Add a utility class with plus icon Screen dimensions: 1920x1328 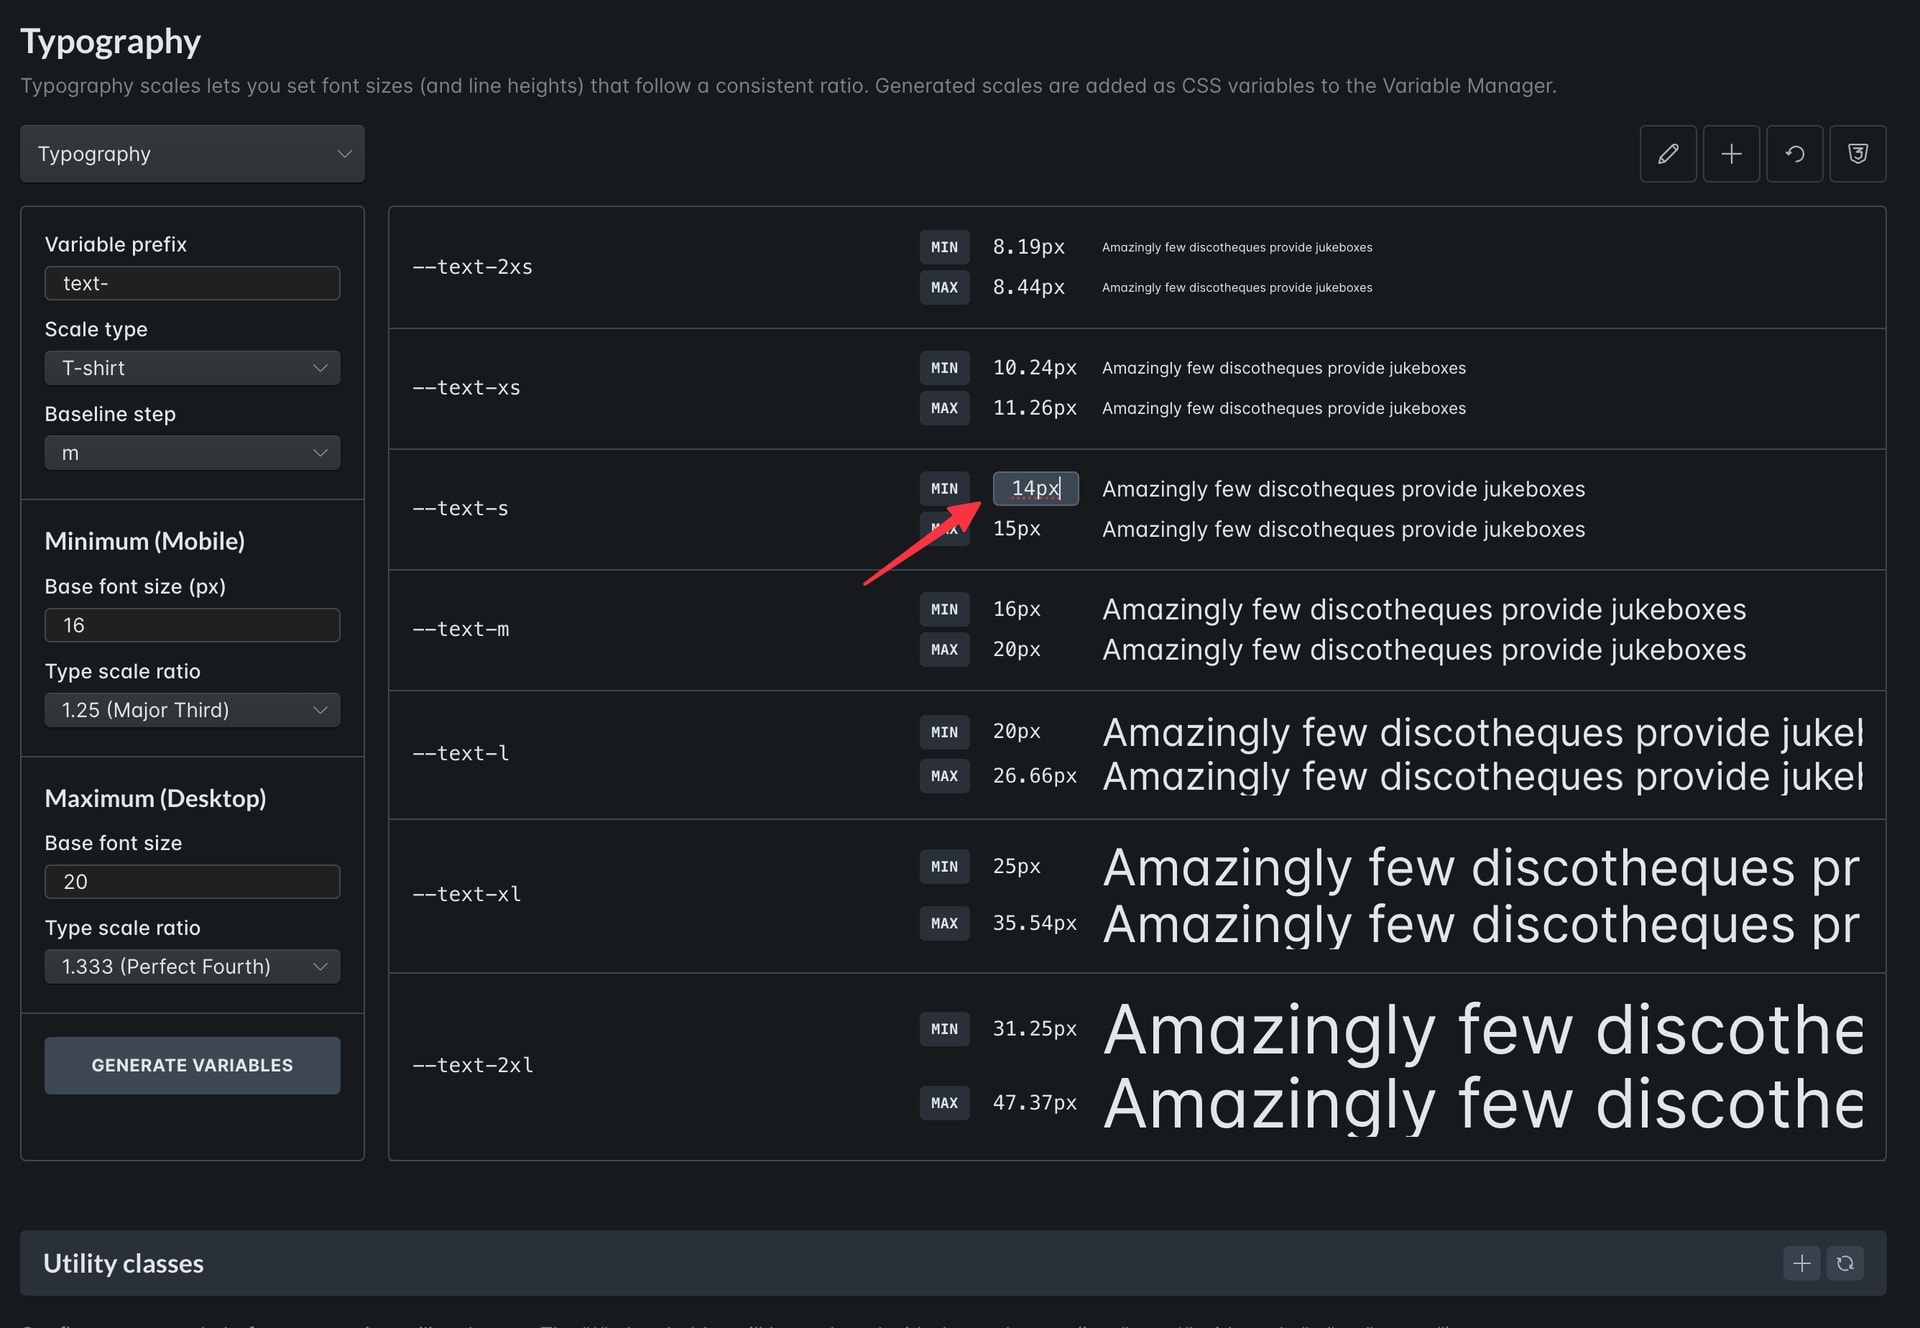tap(1801, 1263)
